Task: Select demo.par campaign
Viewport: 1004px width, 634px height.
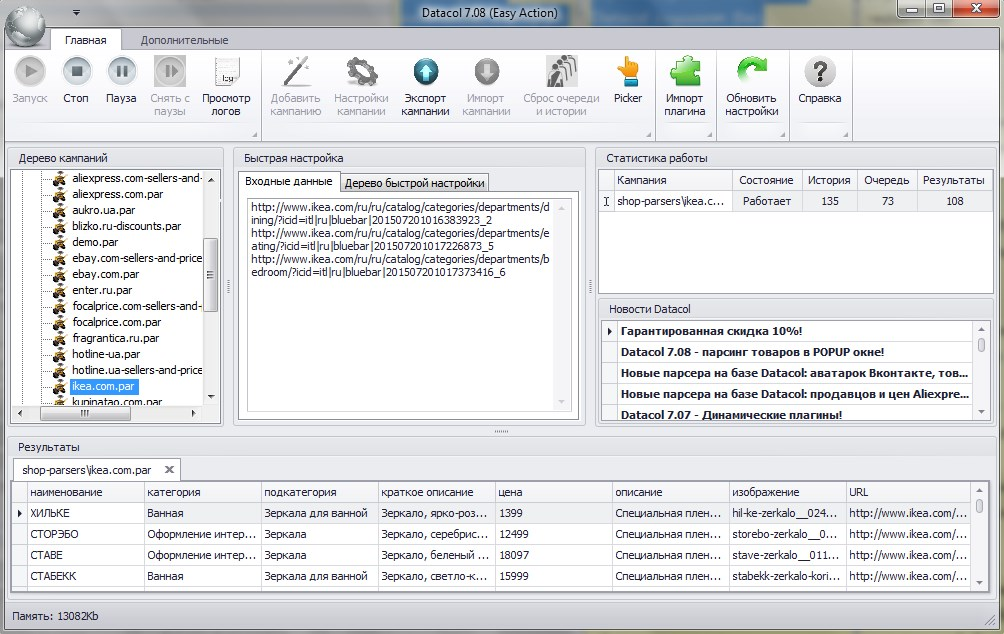Action: 95,241
